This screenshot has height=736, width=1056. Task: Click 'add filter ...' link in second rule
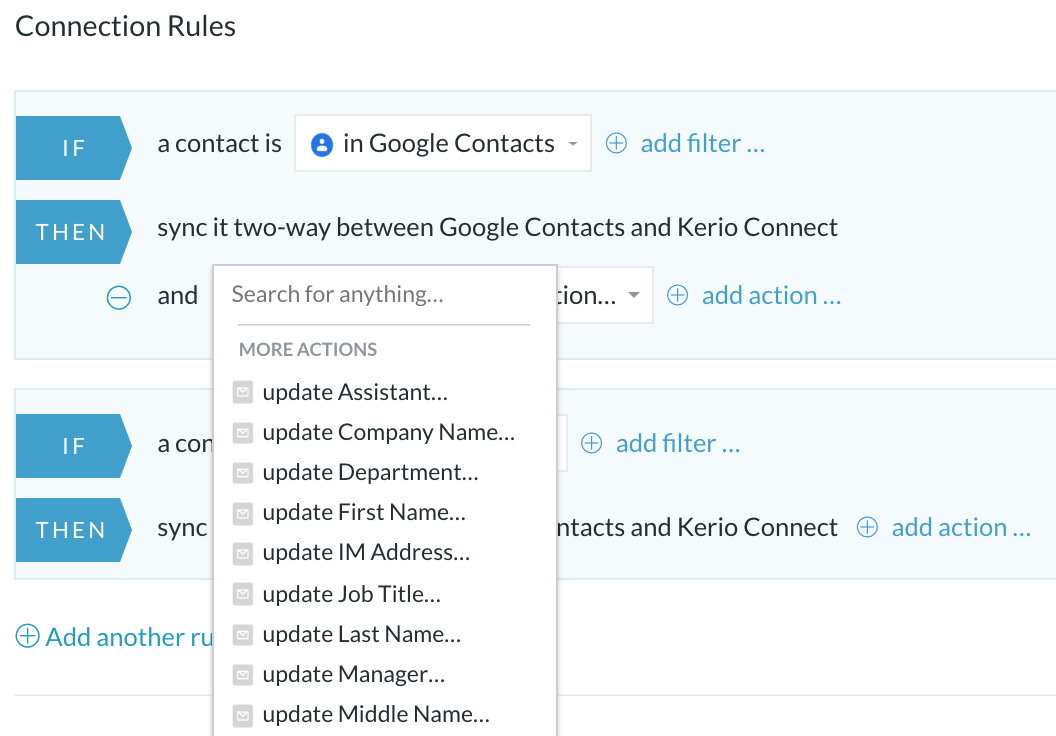(x=678, y=444)
